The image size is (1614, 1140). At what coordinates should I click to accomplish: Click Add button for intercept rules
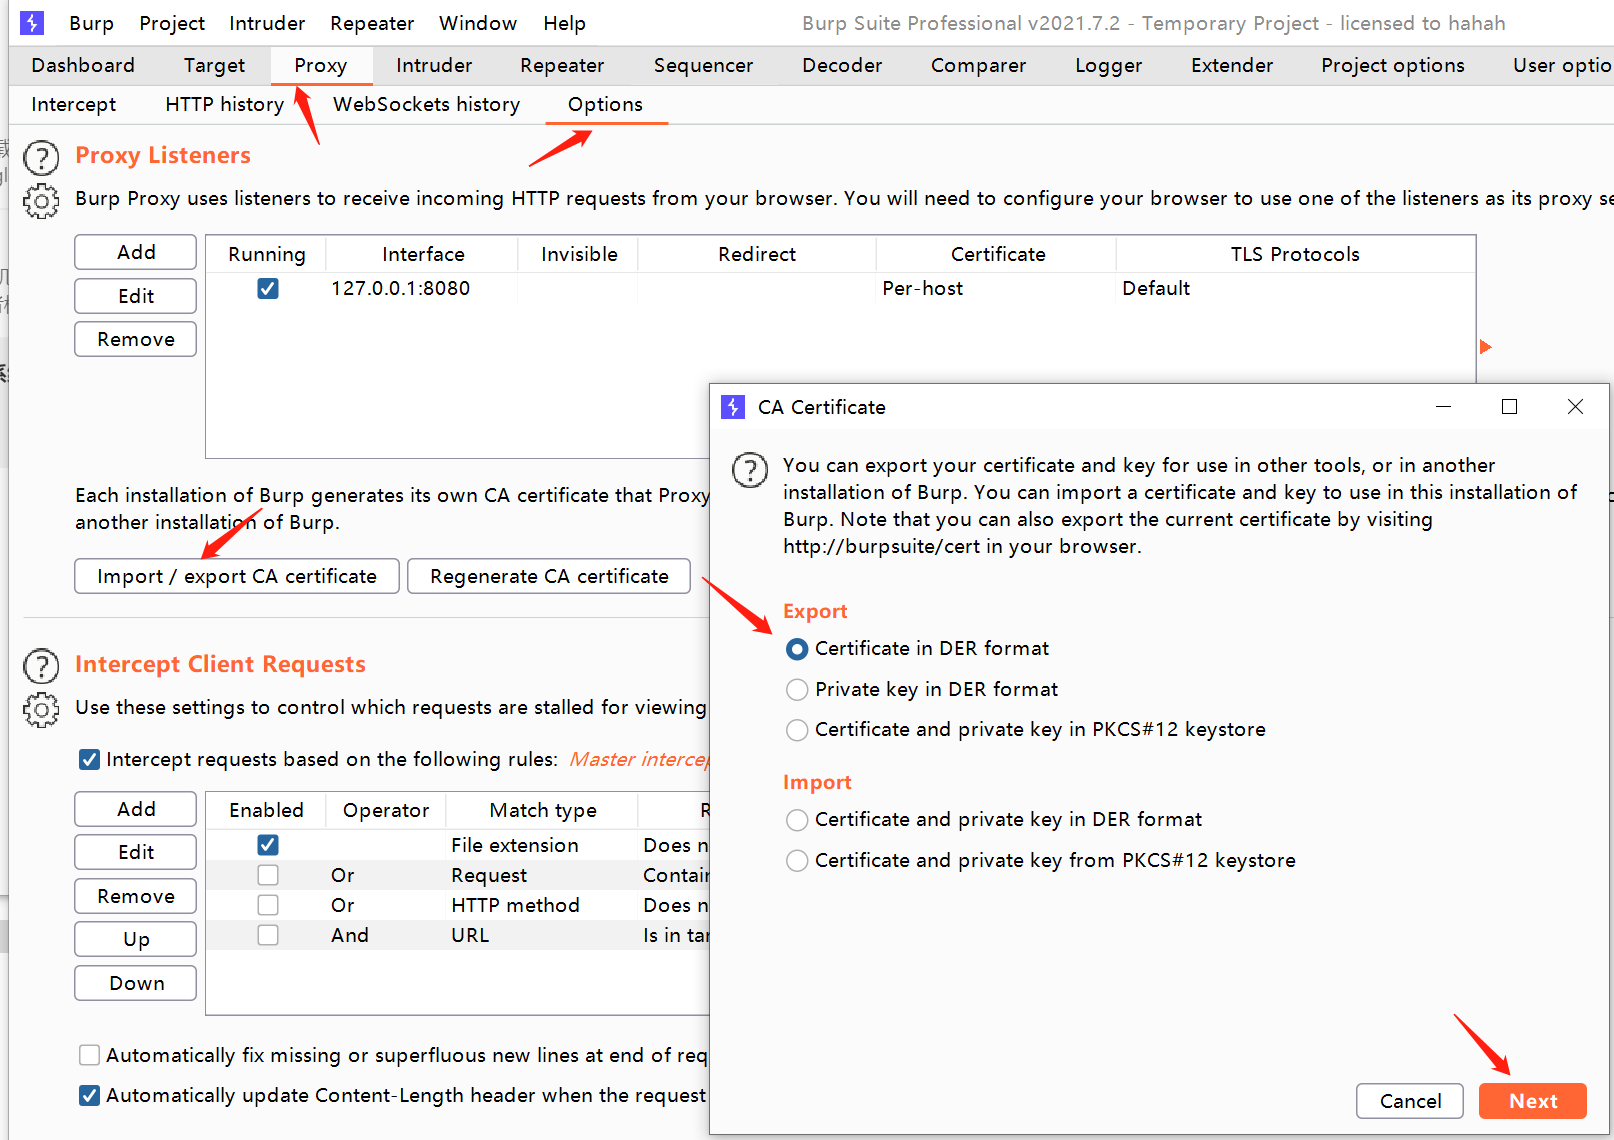135,809
